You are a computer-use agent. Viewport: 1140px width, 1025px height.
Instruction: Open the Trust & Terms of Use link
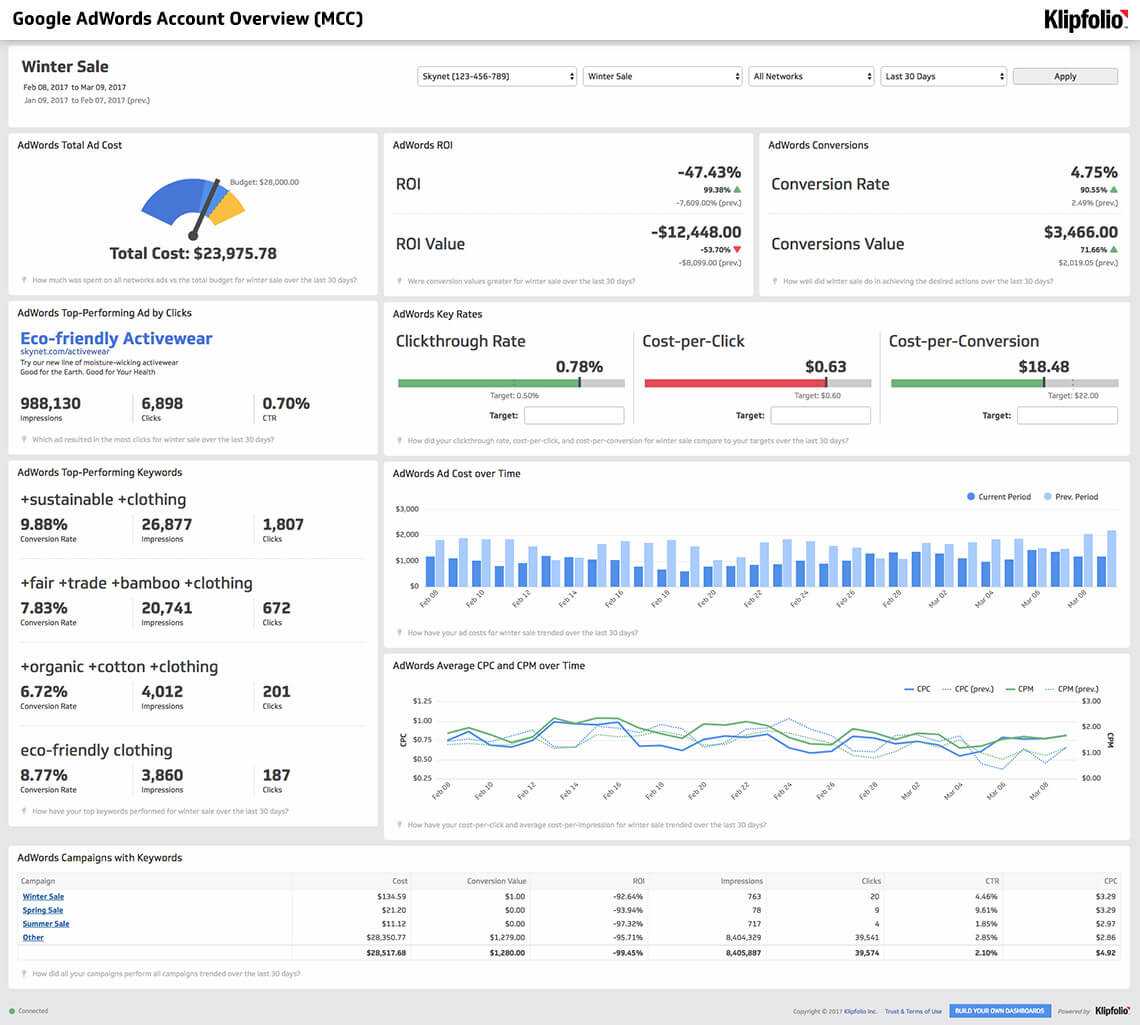pos(913,1011)
